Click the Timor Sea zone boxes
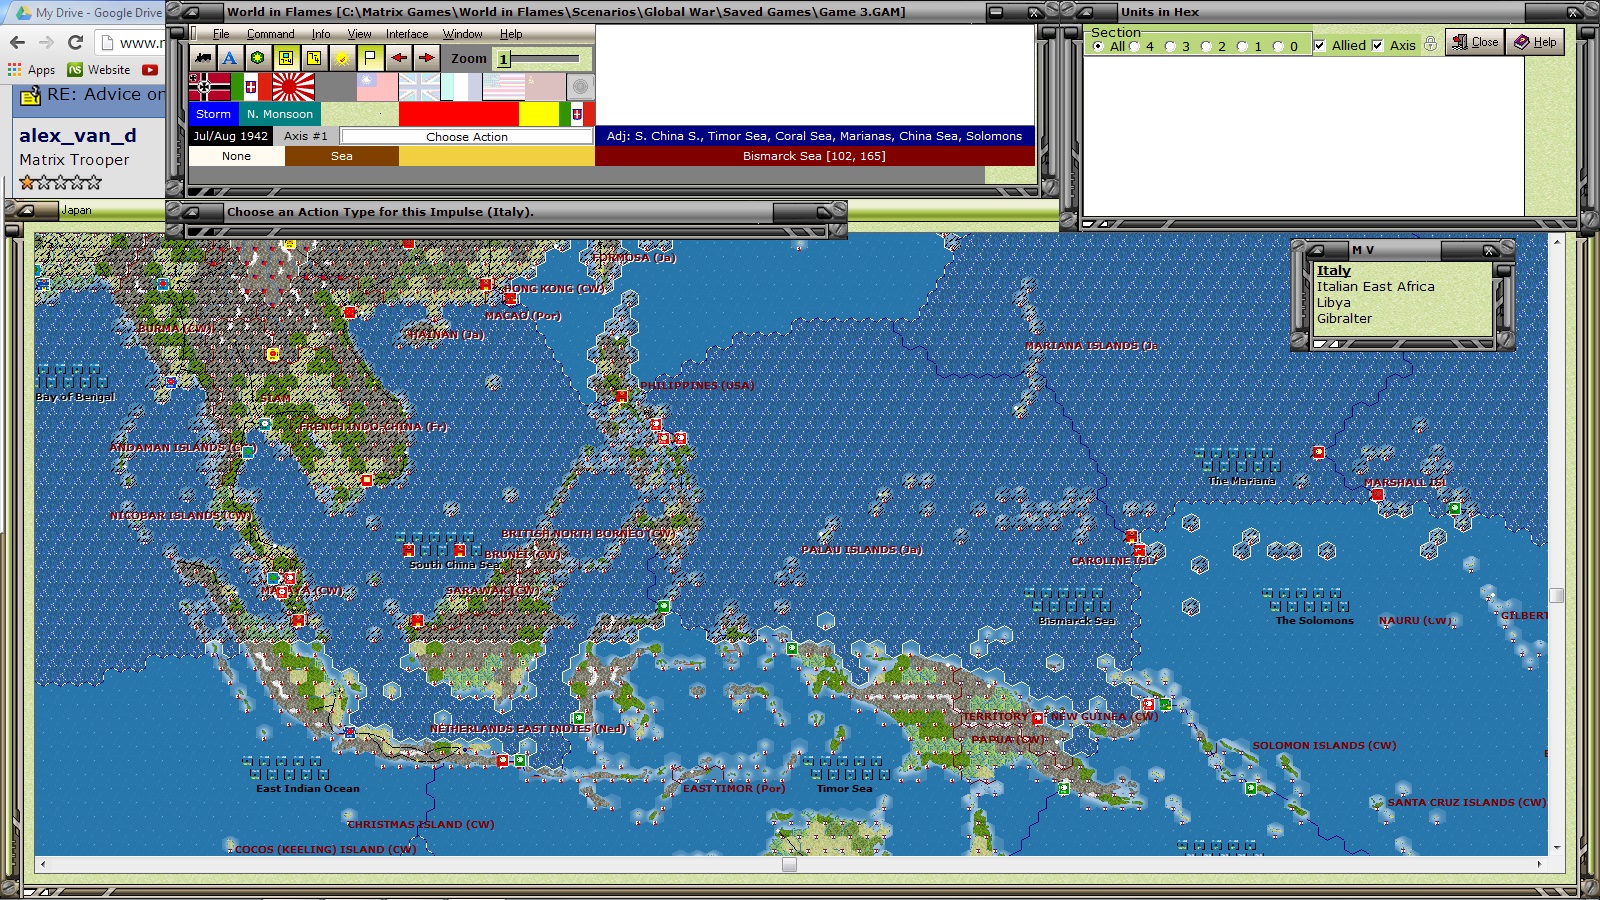The image size is (1600, 900). [846, 768]
